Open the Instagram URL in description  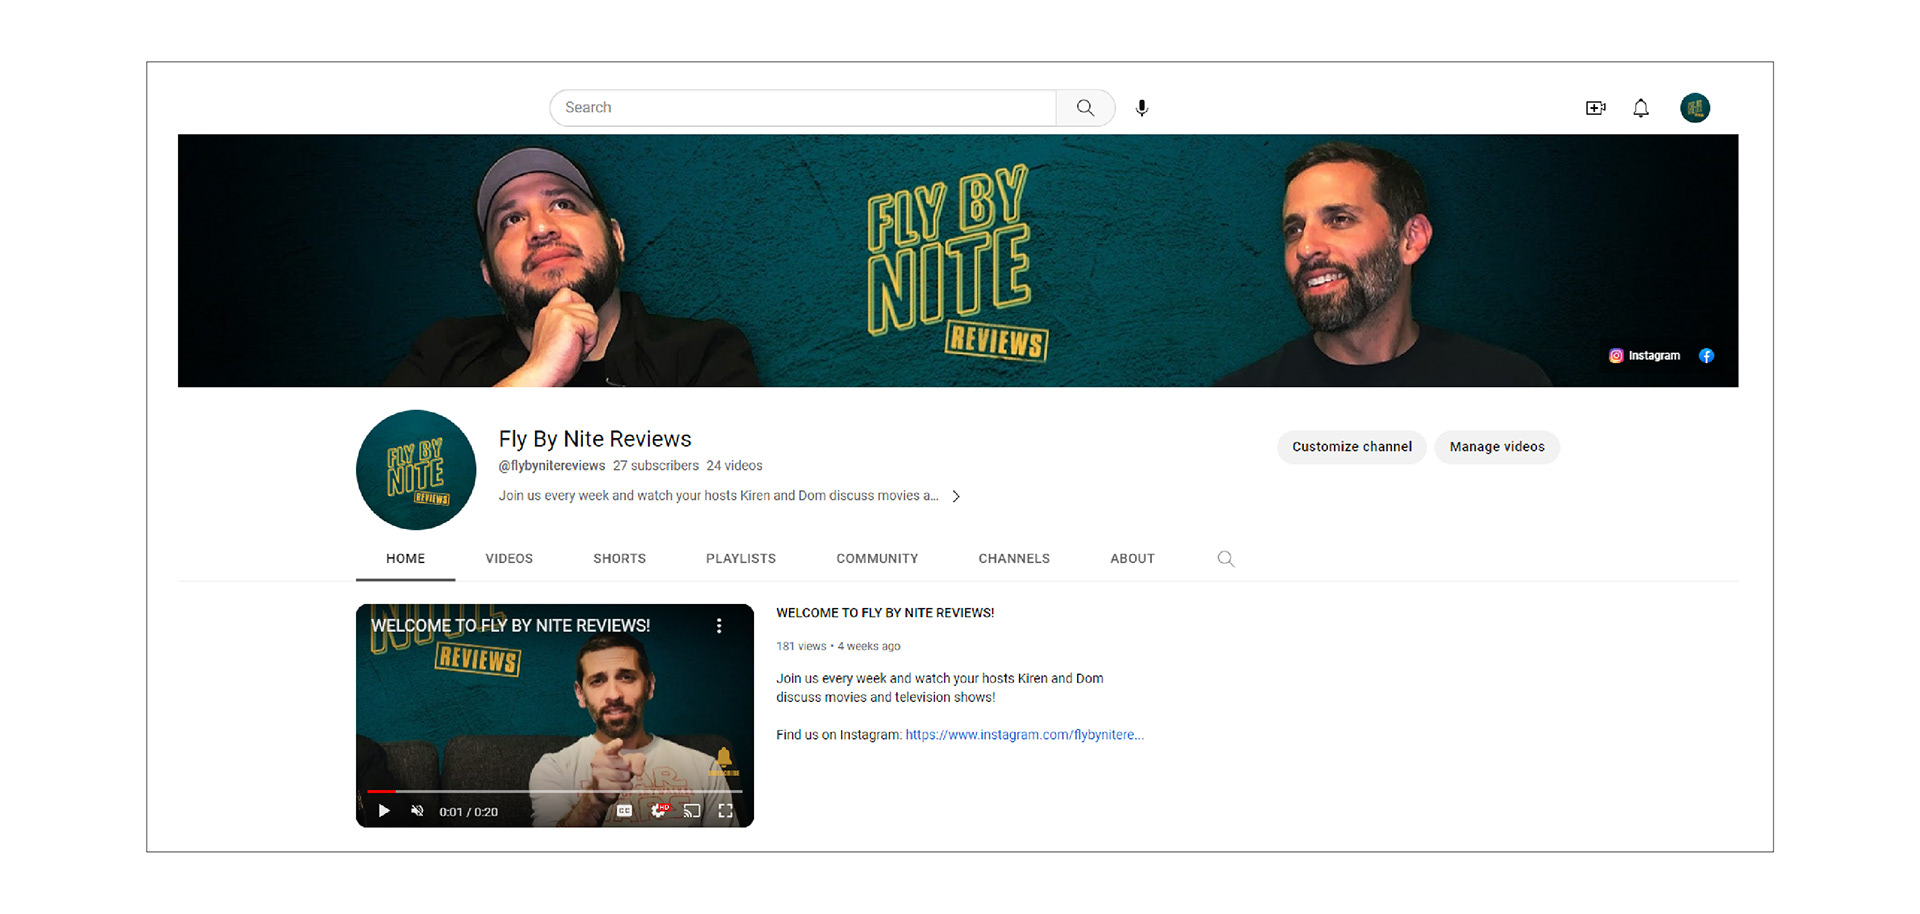(x=1024, y=735)
